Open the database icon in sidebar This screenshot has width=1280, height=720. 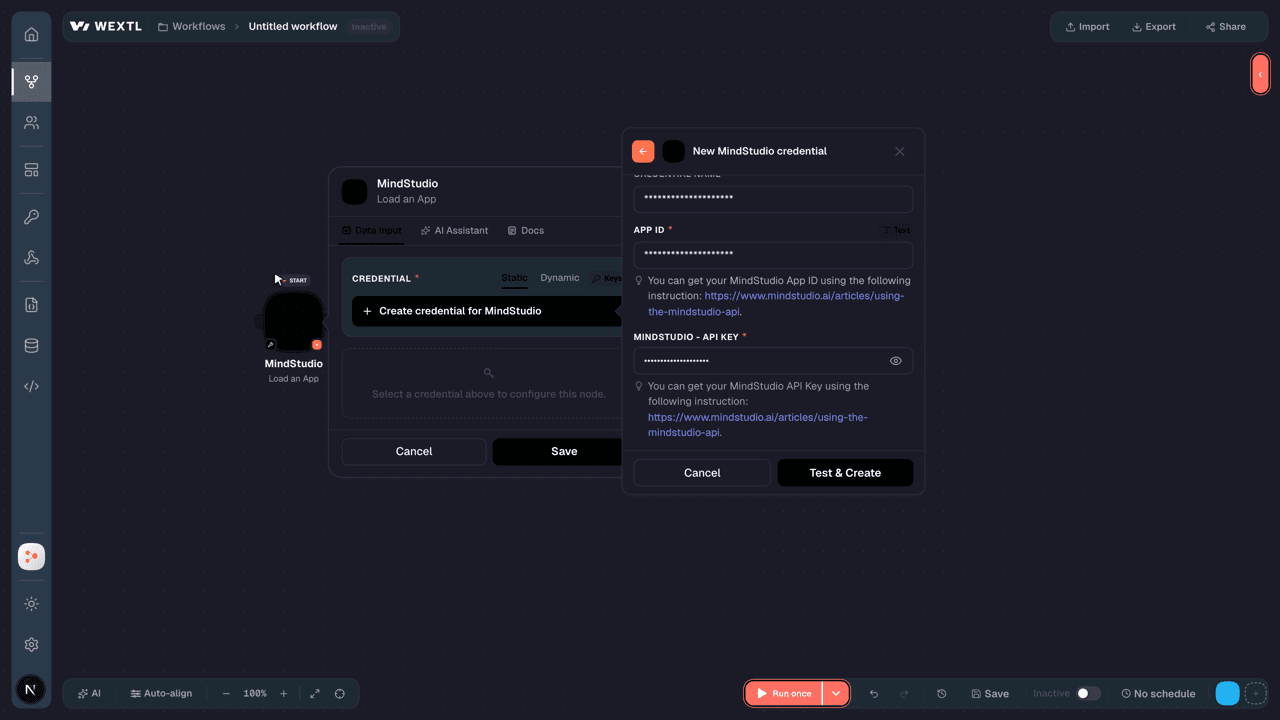[31, 346]
